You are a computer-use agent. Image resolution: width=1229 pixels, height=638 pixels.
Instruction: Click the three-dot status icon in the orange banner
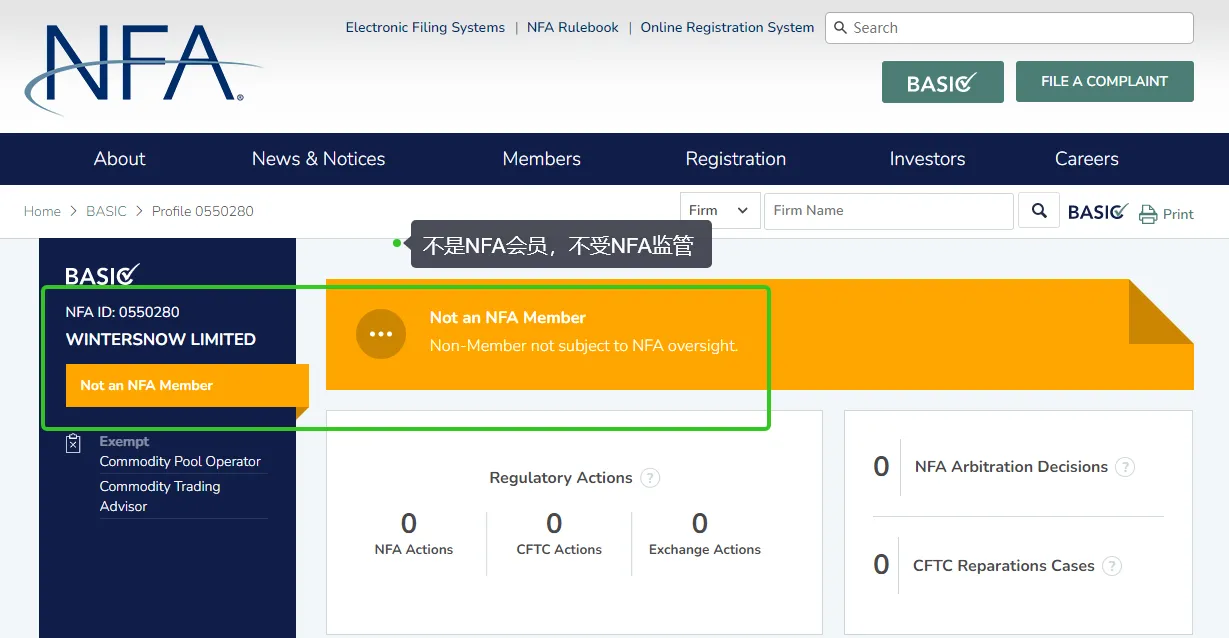tap(381, 334)
